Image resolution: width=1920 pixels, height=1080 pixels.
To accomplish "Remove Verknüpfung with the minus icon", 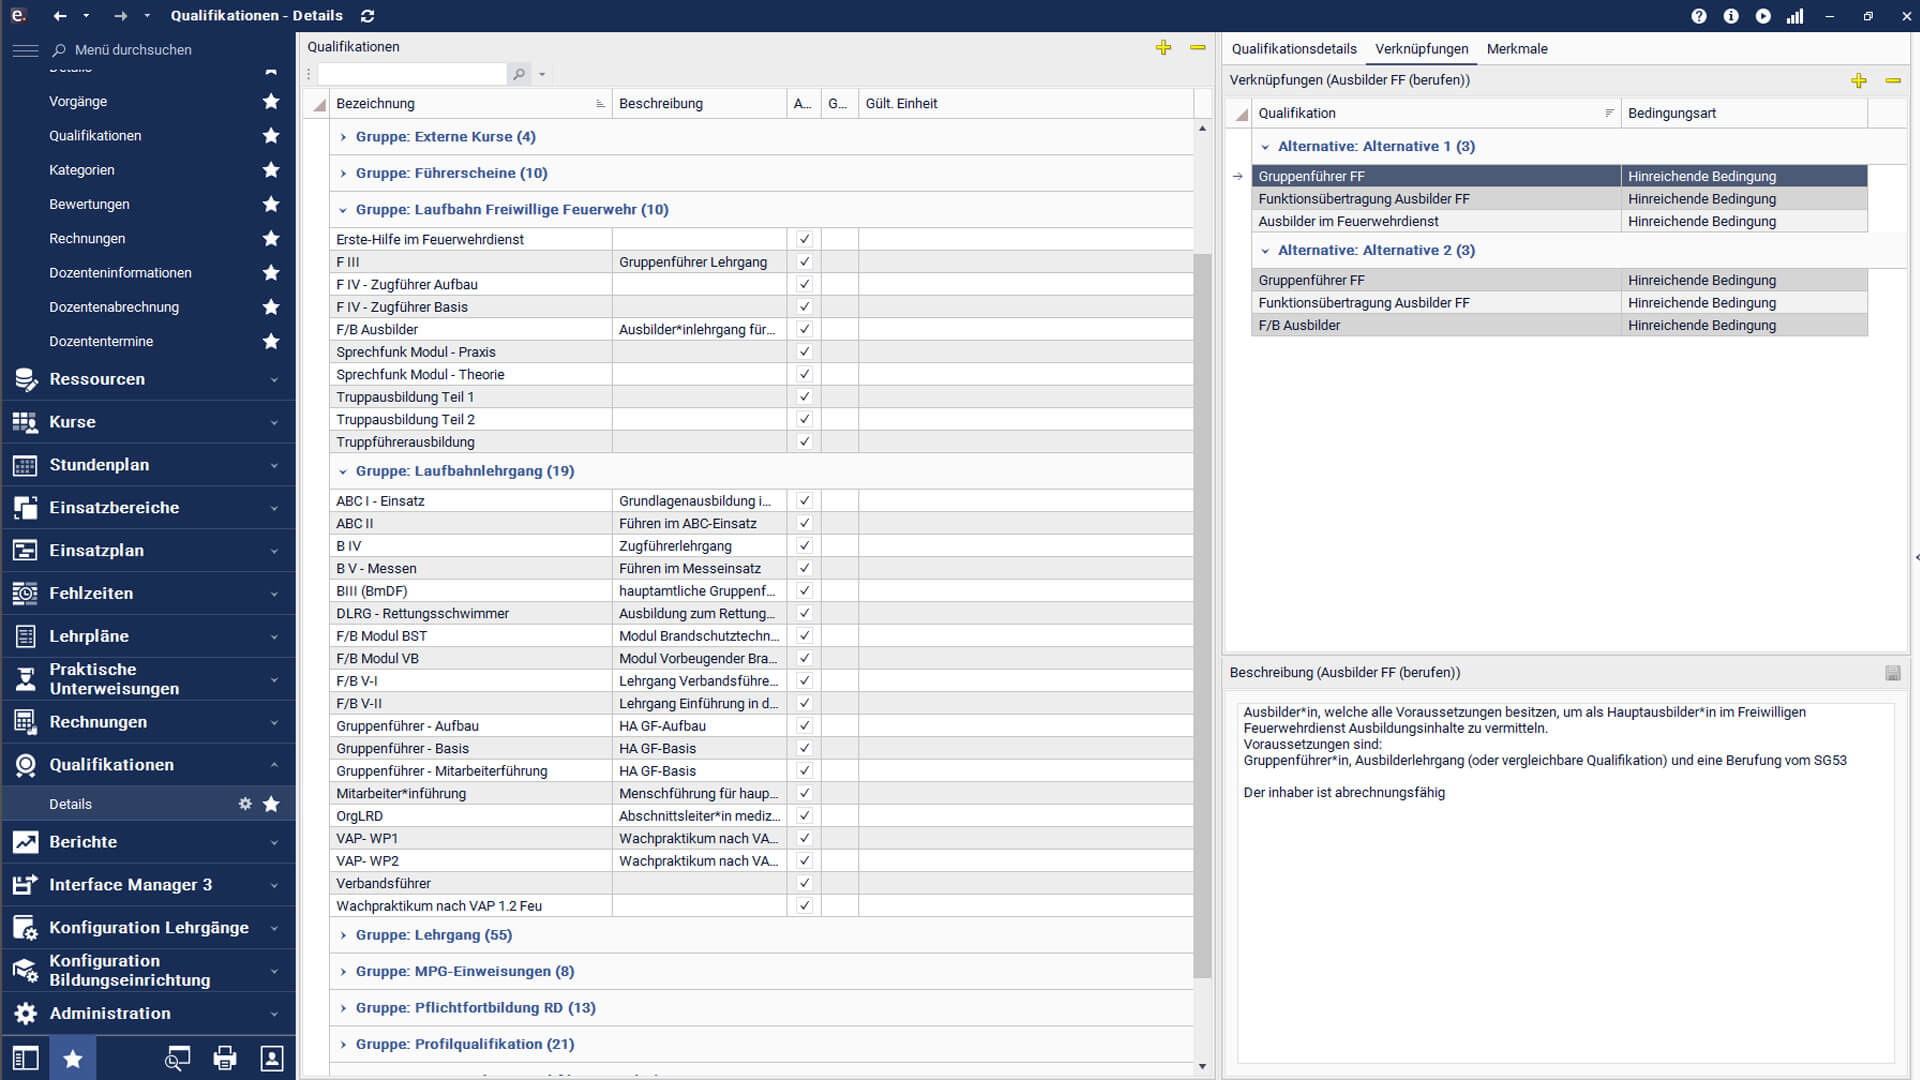I will 1893,80.
